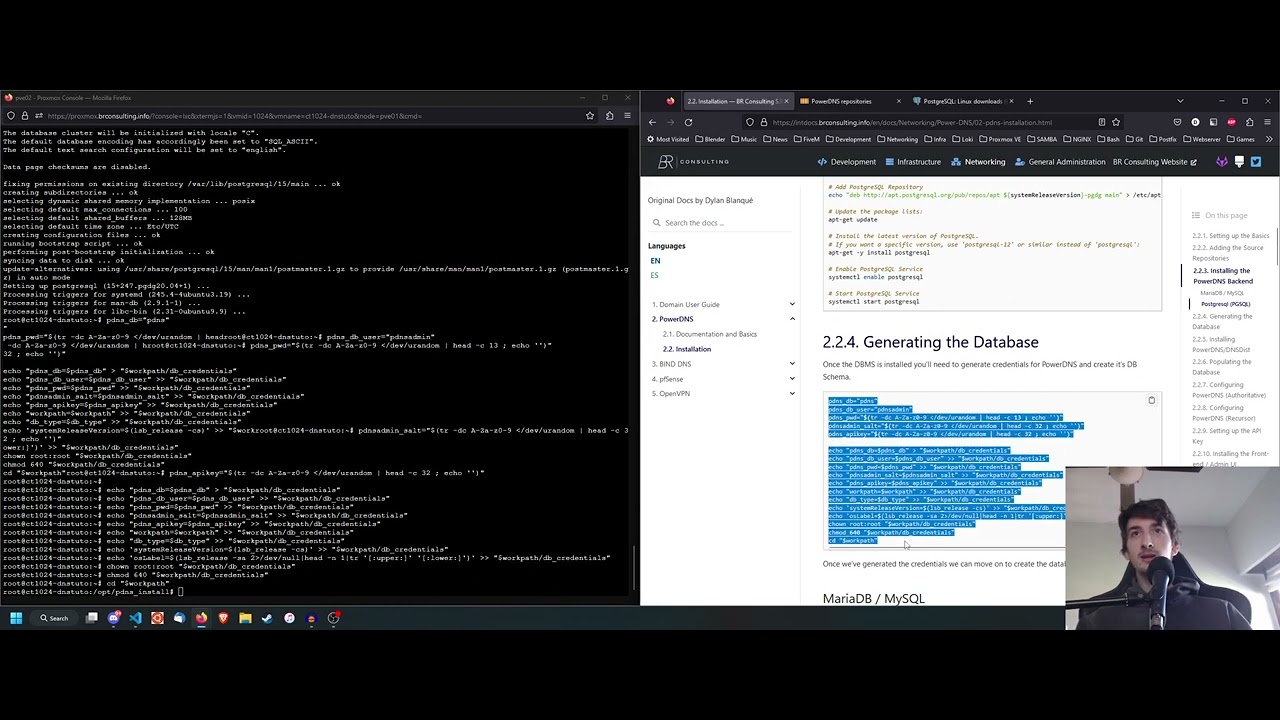Click the BR Consulting logo
Image resolution: width=1280 pixels, height=720 pixels.
(x=693, y=162)
